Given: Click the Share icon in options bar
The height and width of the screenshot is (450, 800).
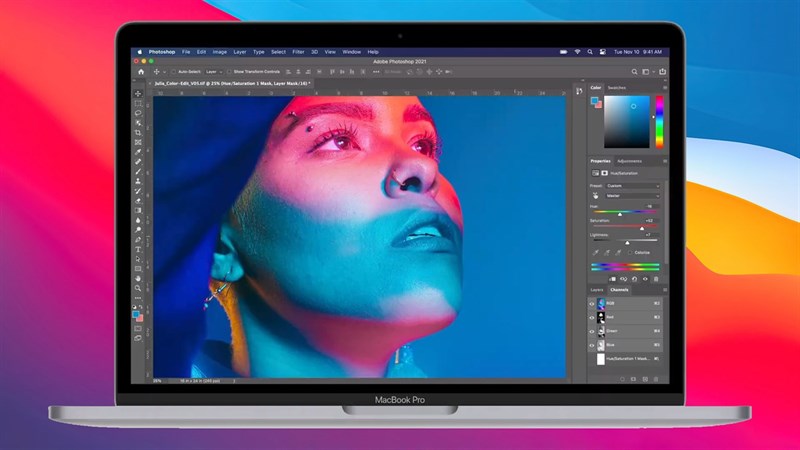Looking at the screenshot, I should click(x=662, y=71).
